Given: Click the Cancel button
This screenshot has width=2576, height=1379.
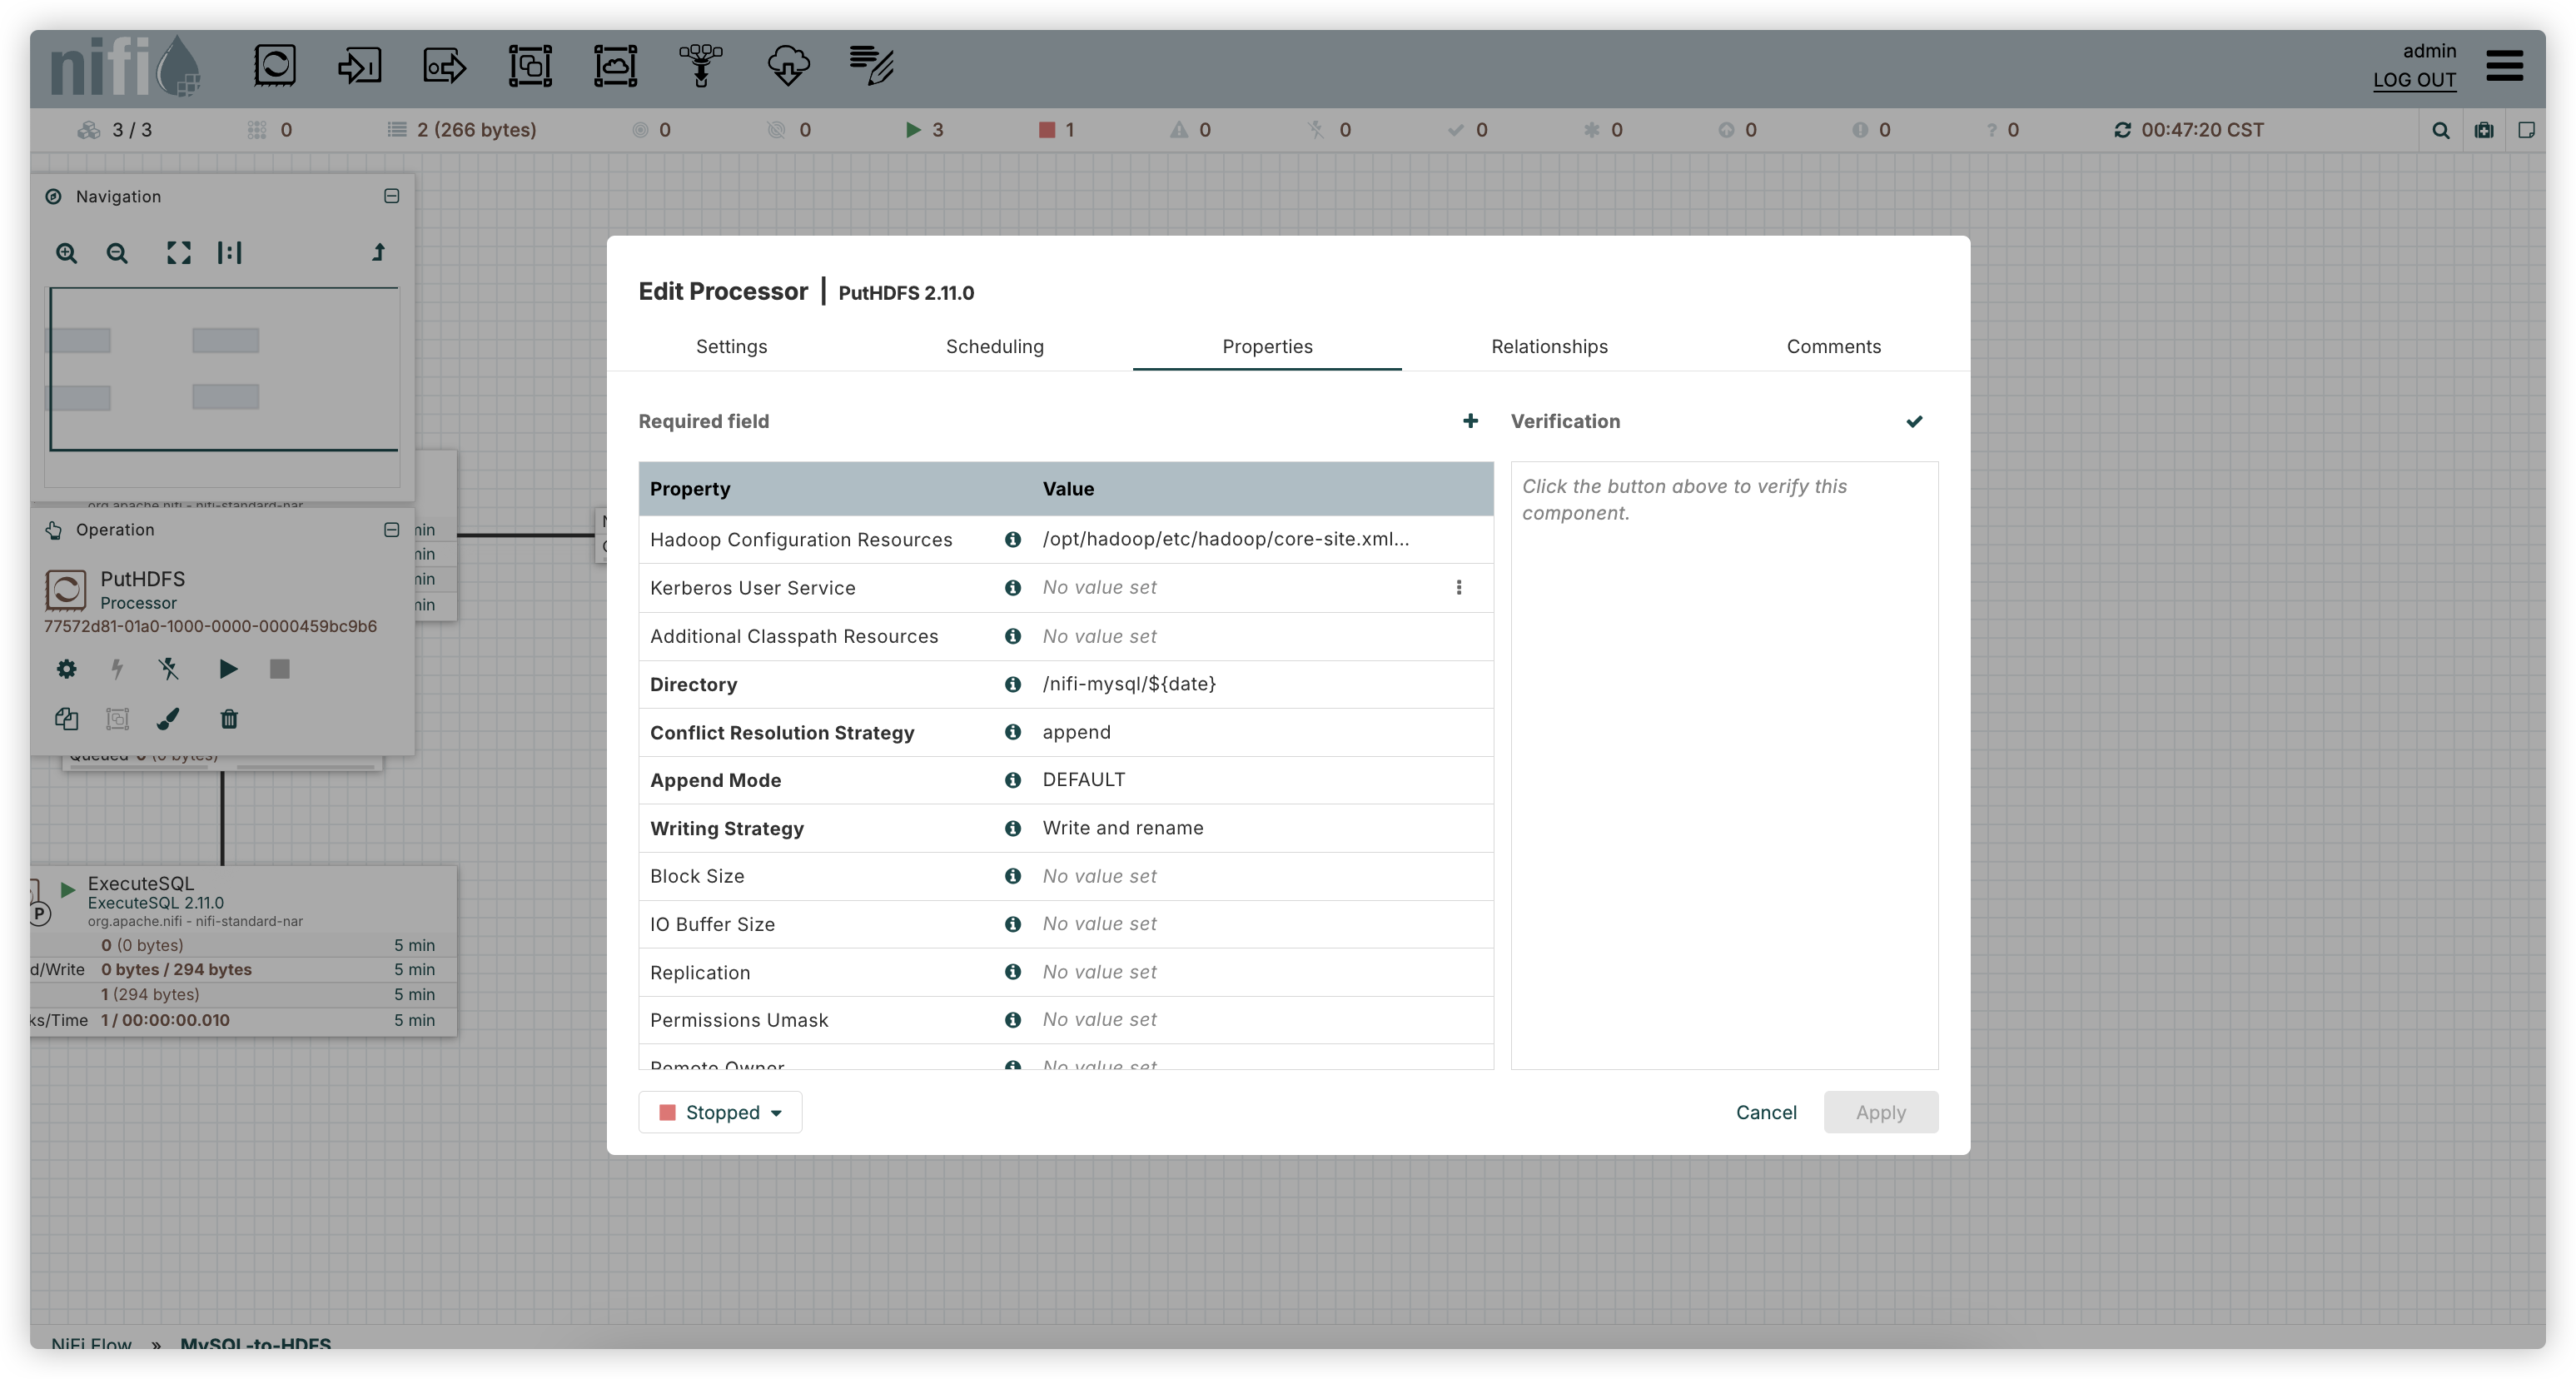Looking at the screenshot, I should pos(1765,1112).
